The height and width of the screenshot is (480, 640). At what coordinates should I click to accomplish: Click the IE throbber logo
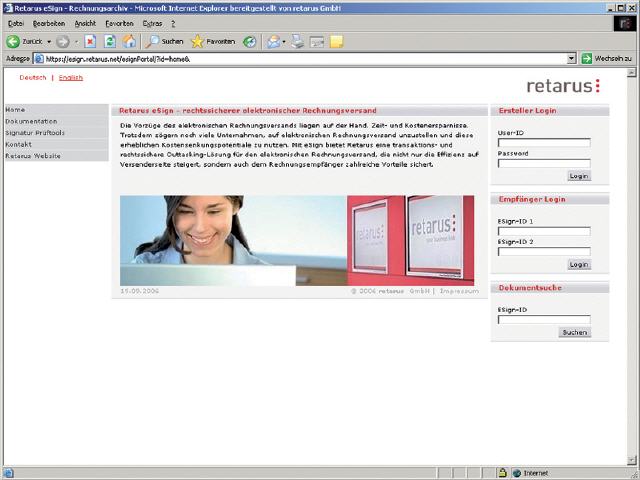click(x=625, y=24)
